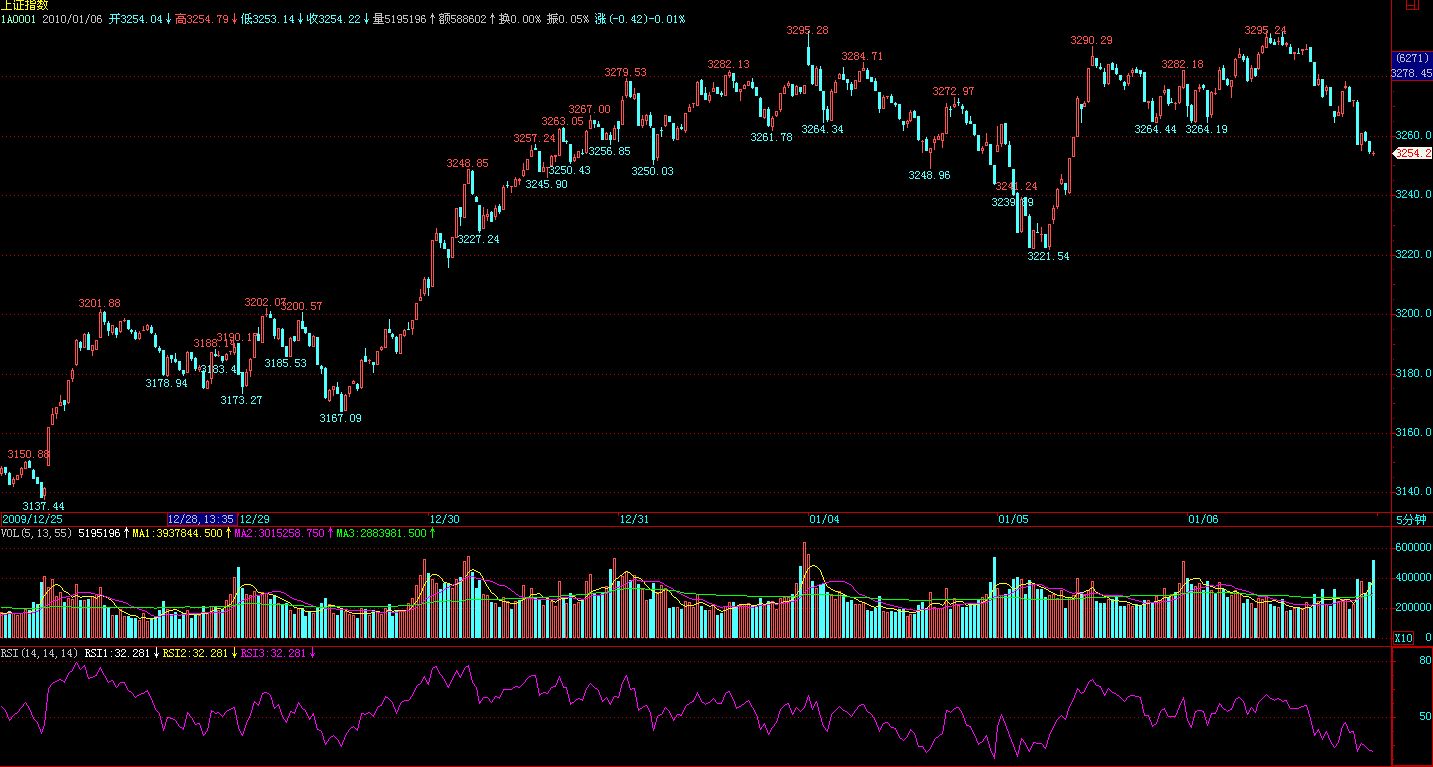This screenshot has height=767, width=1433.
Task: Click the 3284.71 high price label
Action: (862, 56)
